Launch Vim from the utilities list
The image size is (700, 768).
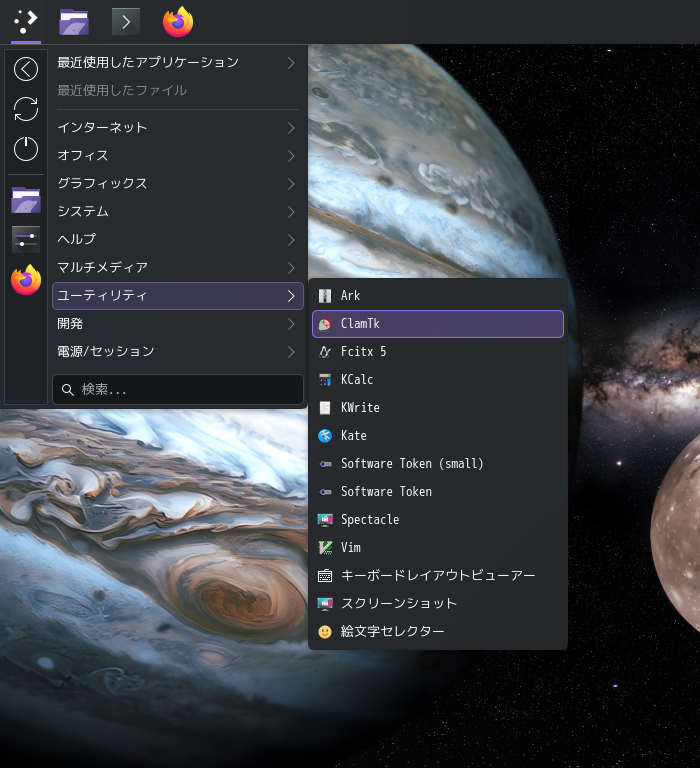click(x=438, y=548)
